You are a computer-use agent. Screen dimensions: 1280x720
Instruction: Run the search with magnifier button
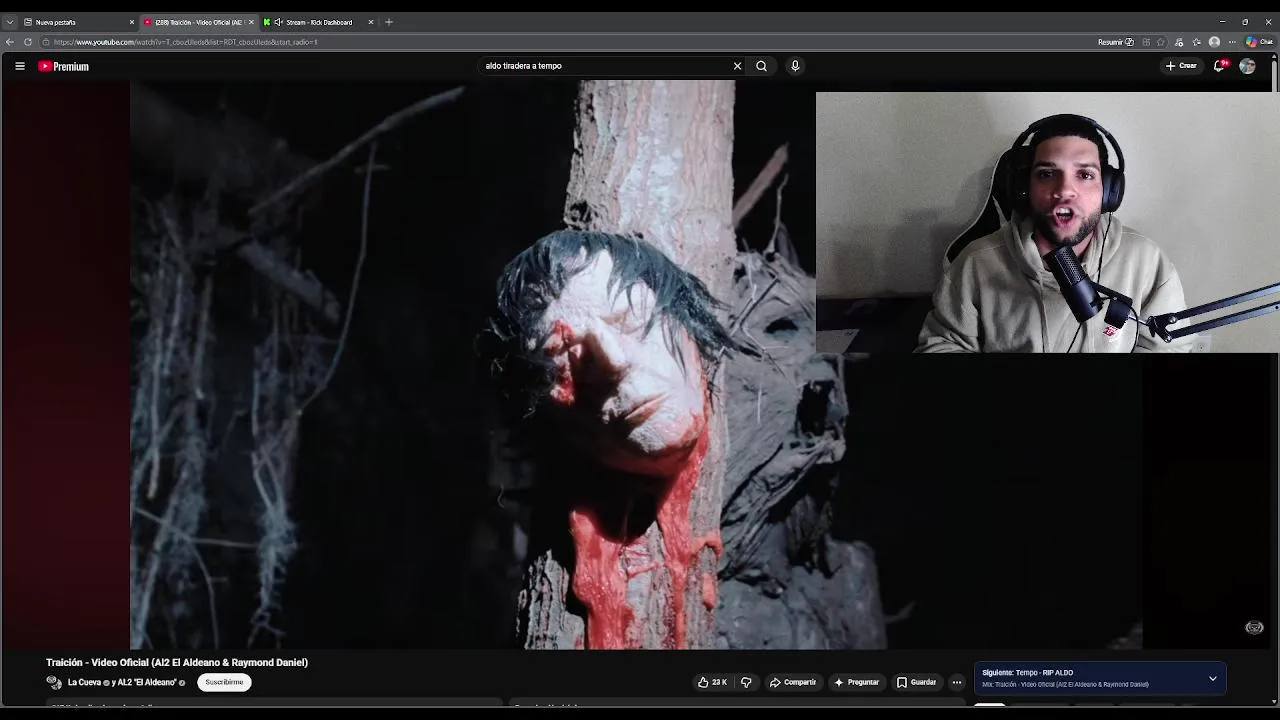(761, 66)
